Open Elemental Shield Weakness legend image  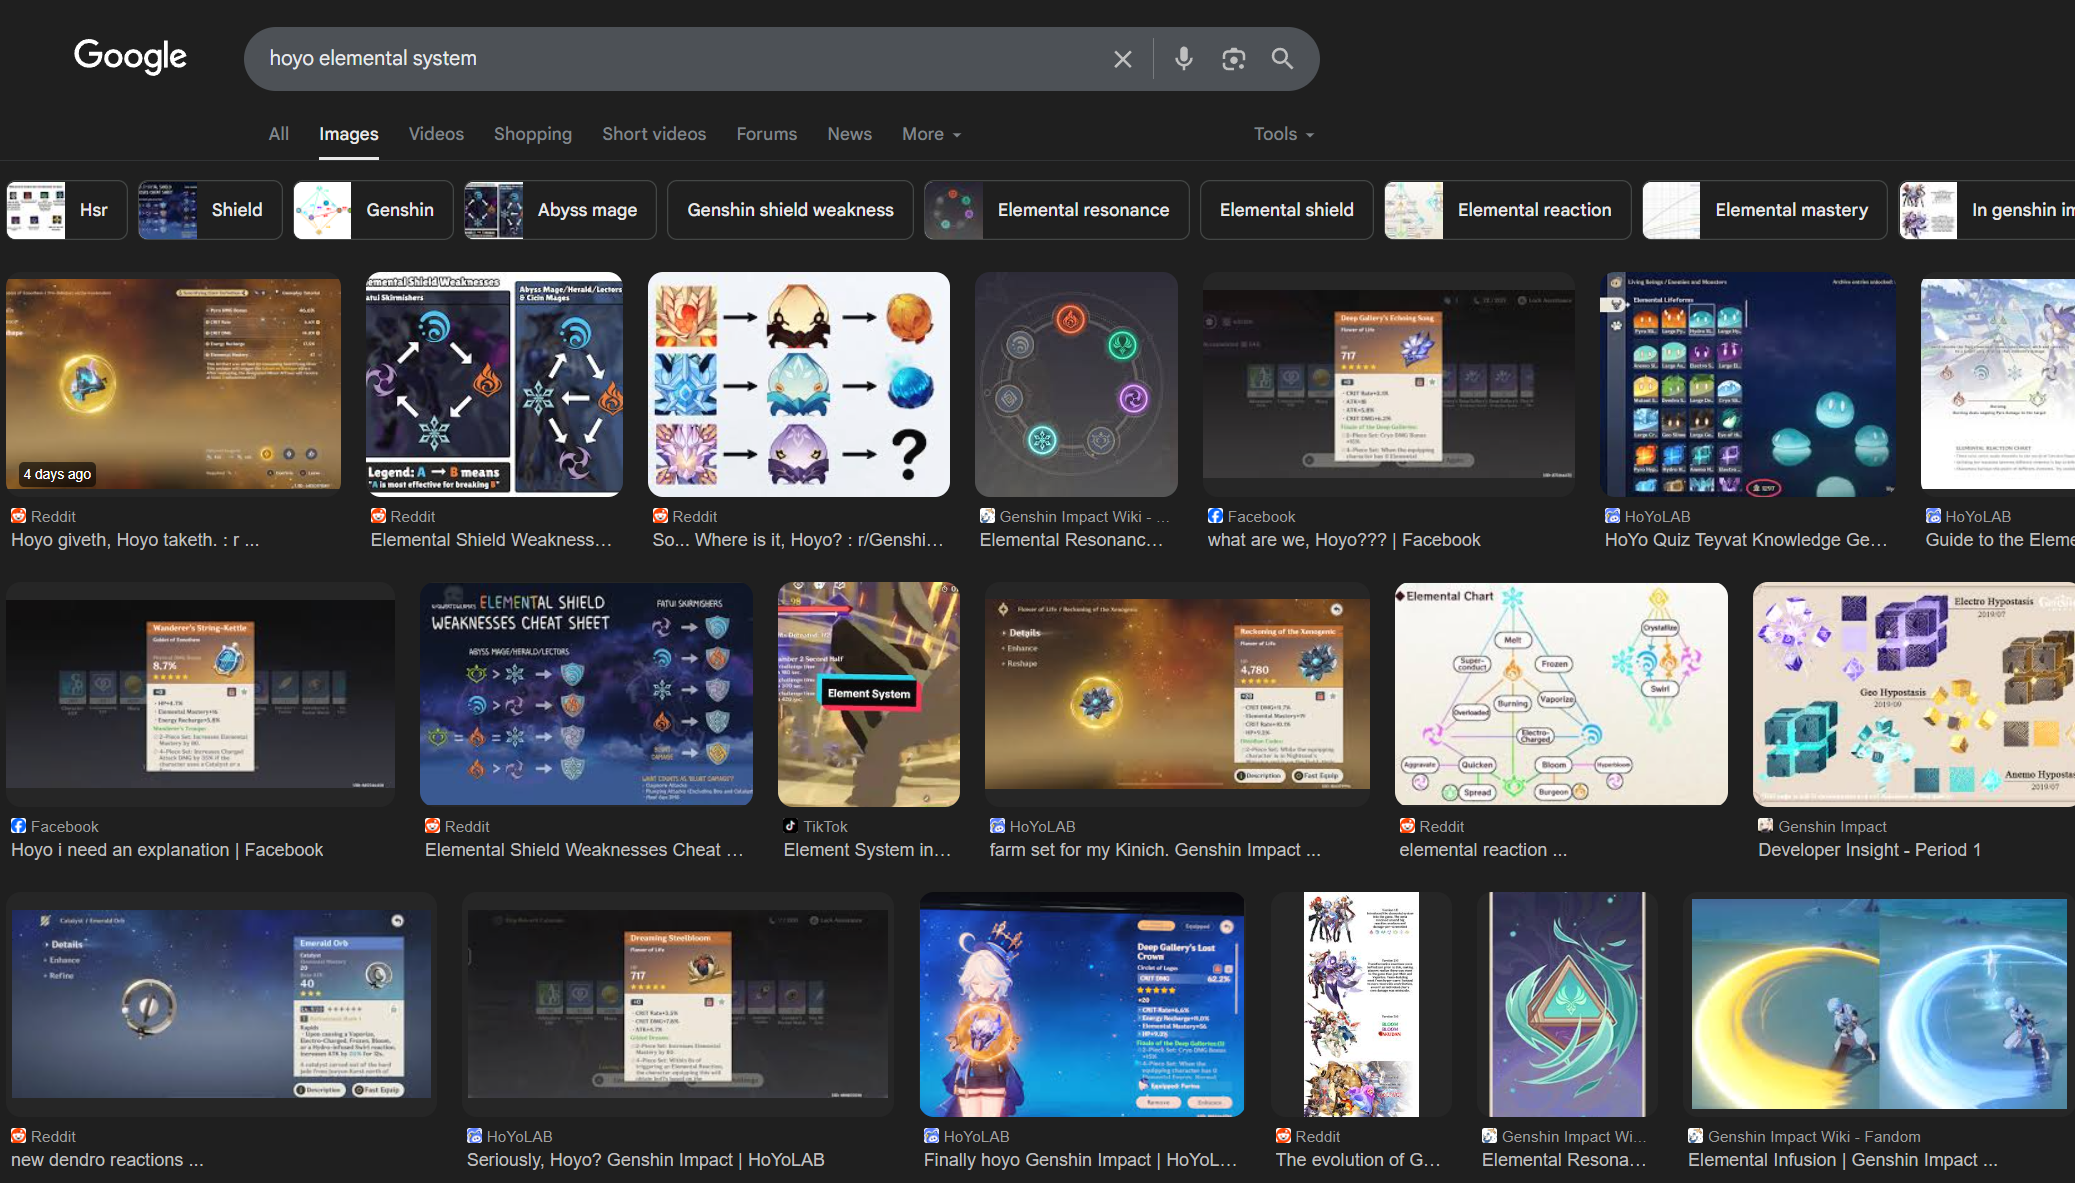(x=495, y=384)
